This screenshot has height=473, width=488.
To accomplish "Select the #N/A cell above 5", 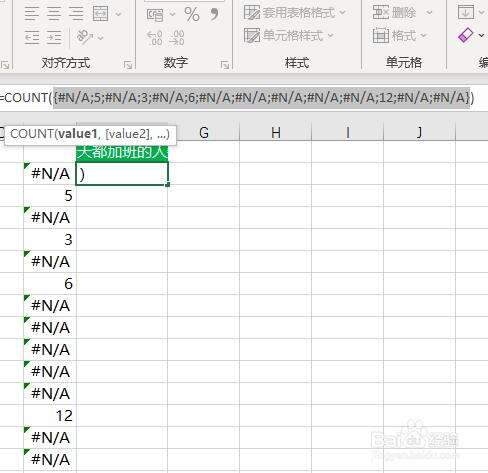I will (50, 174).
